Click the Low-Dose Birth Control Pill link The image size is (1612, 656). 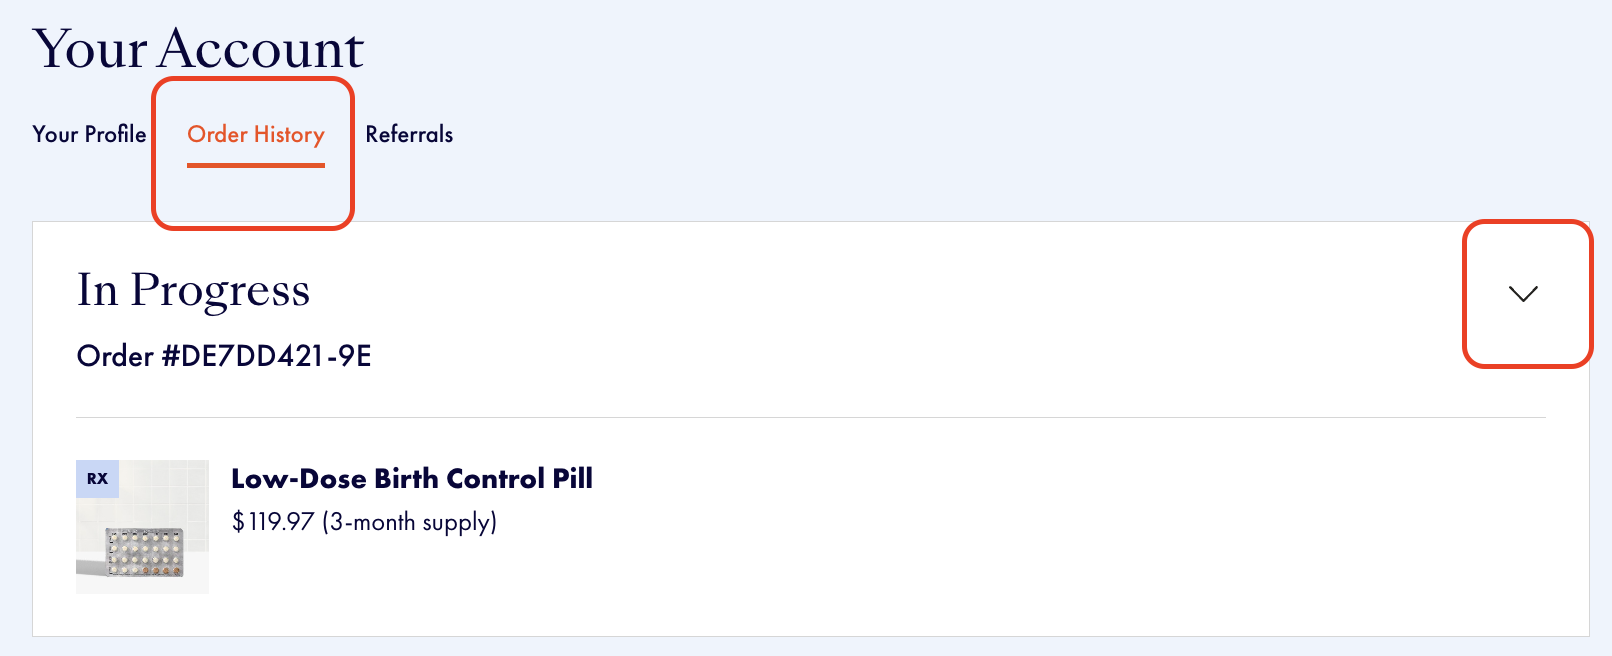pyautogui.click(x=411, y=479)
